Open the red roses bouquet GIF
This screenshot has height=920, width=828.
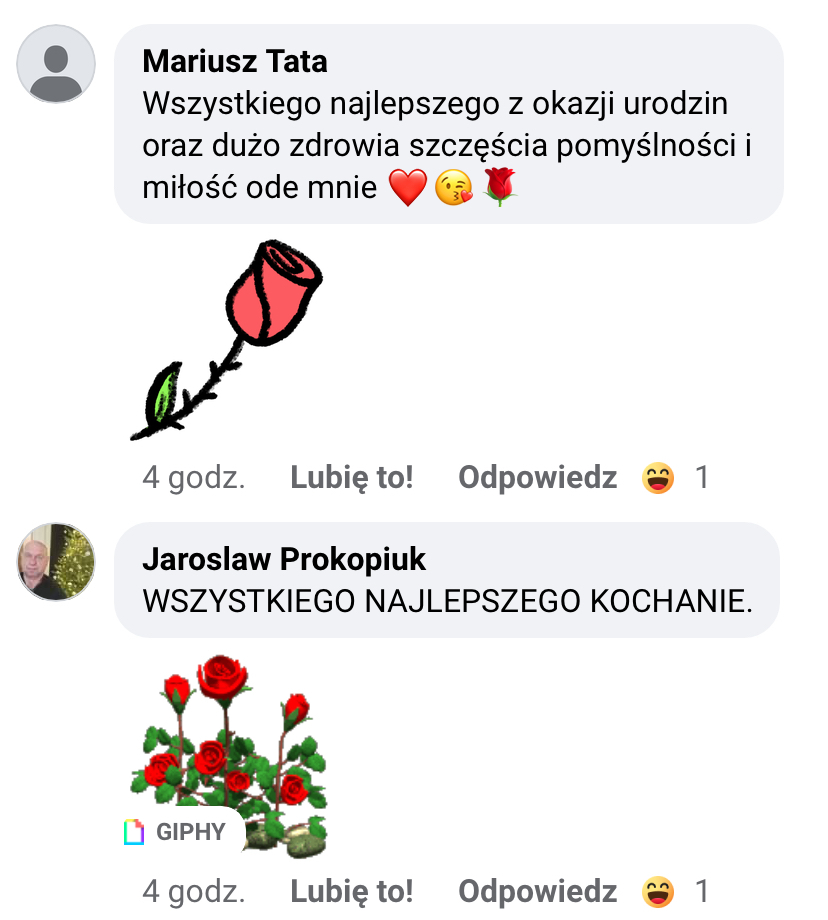click(x=230, y=750)
